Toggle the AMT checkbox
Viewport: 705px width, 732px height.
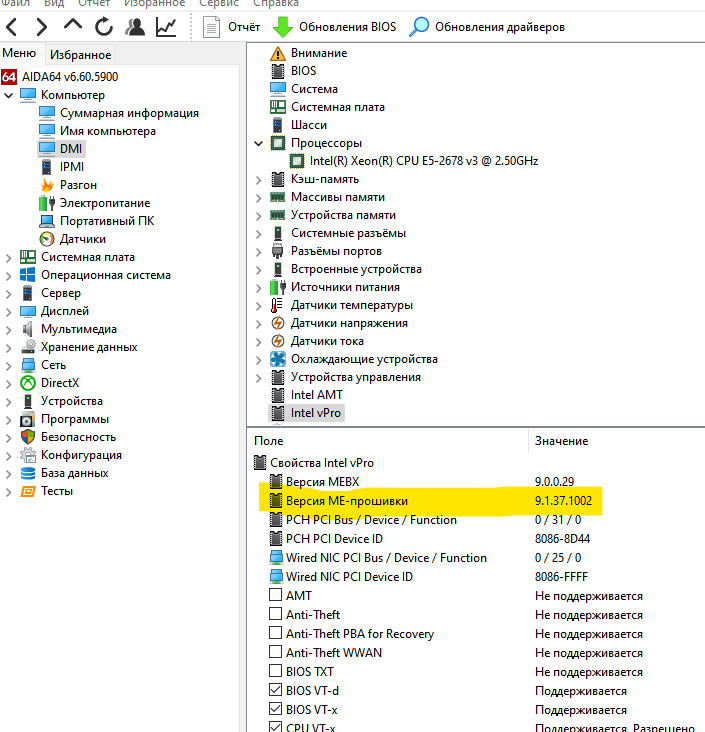[x=275, y=595]
